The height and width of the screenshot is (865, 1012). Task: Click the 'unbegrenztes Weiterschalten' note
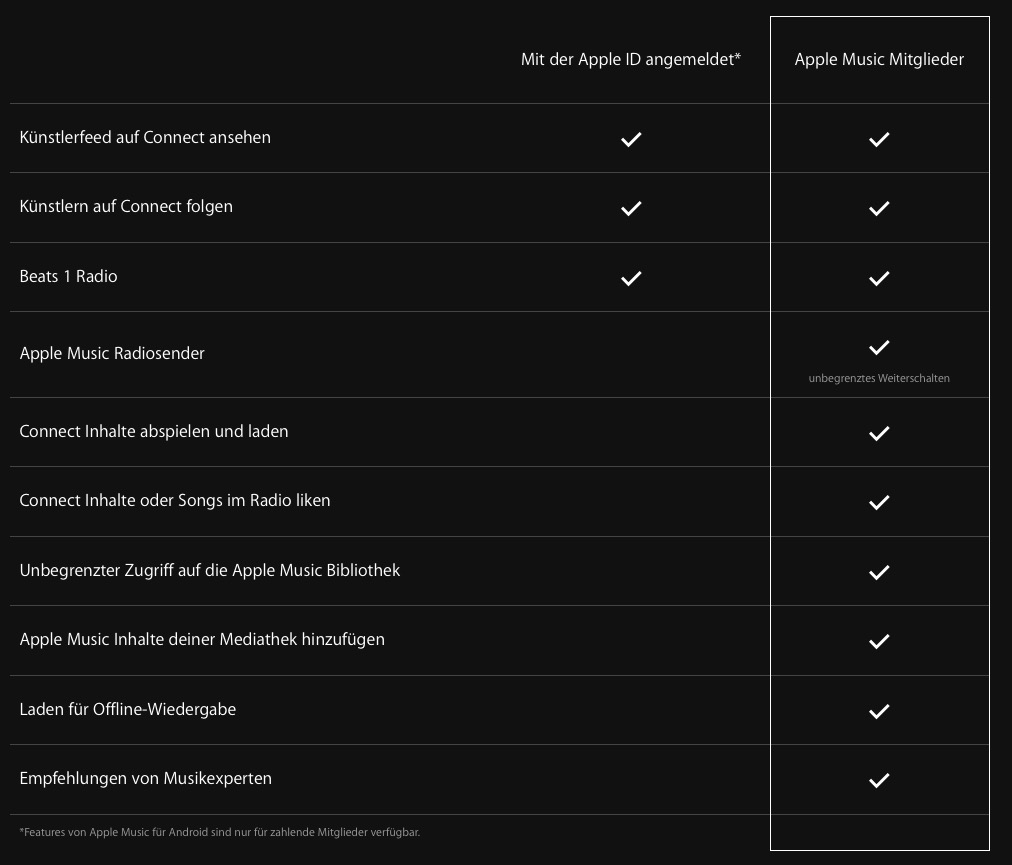click(879, 378)
